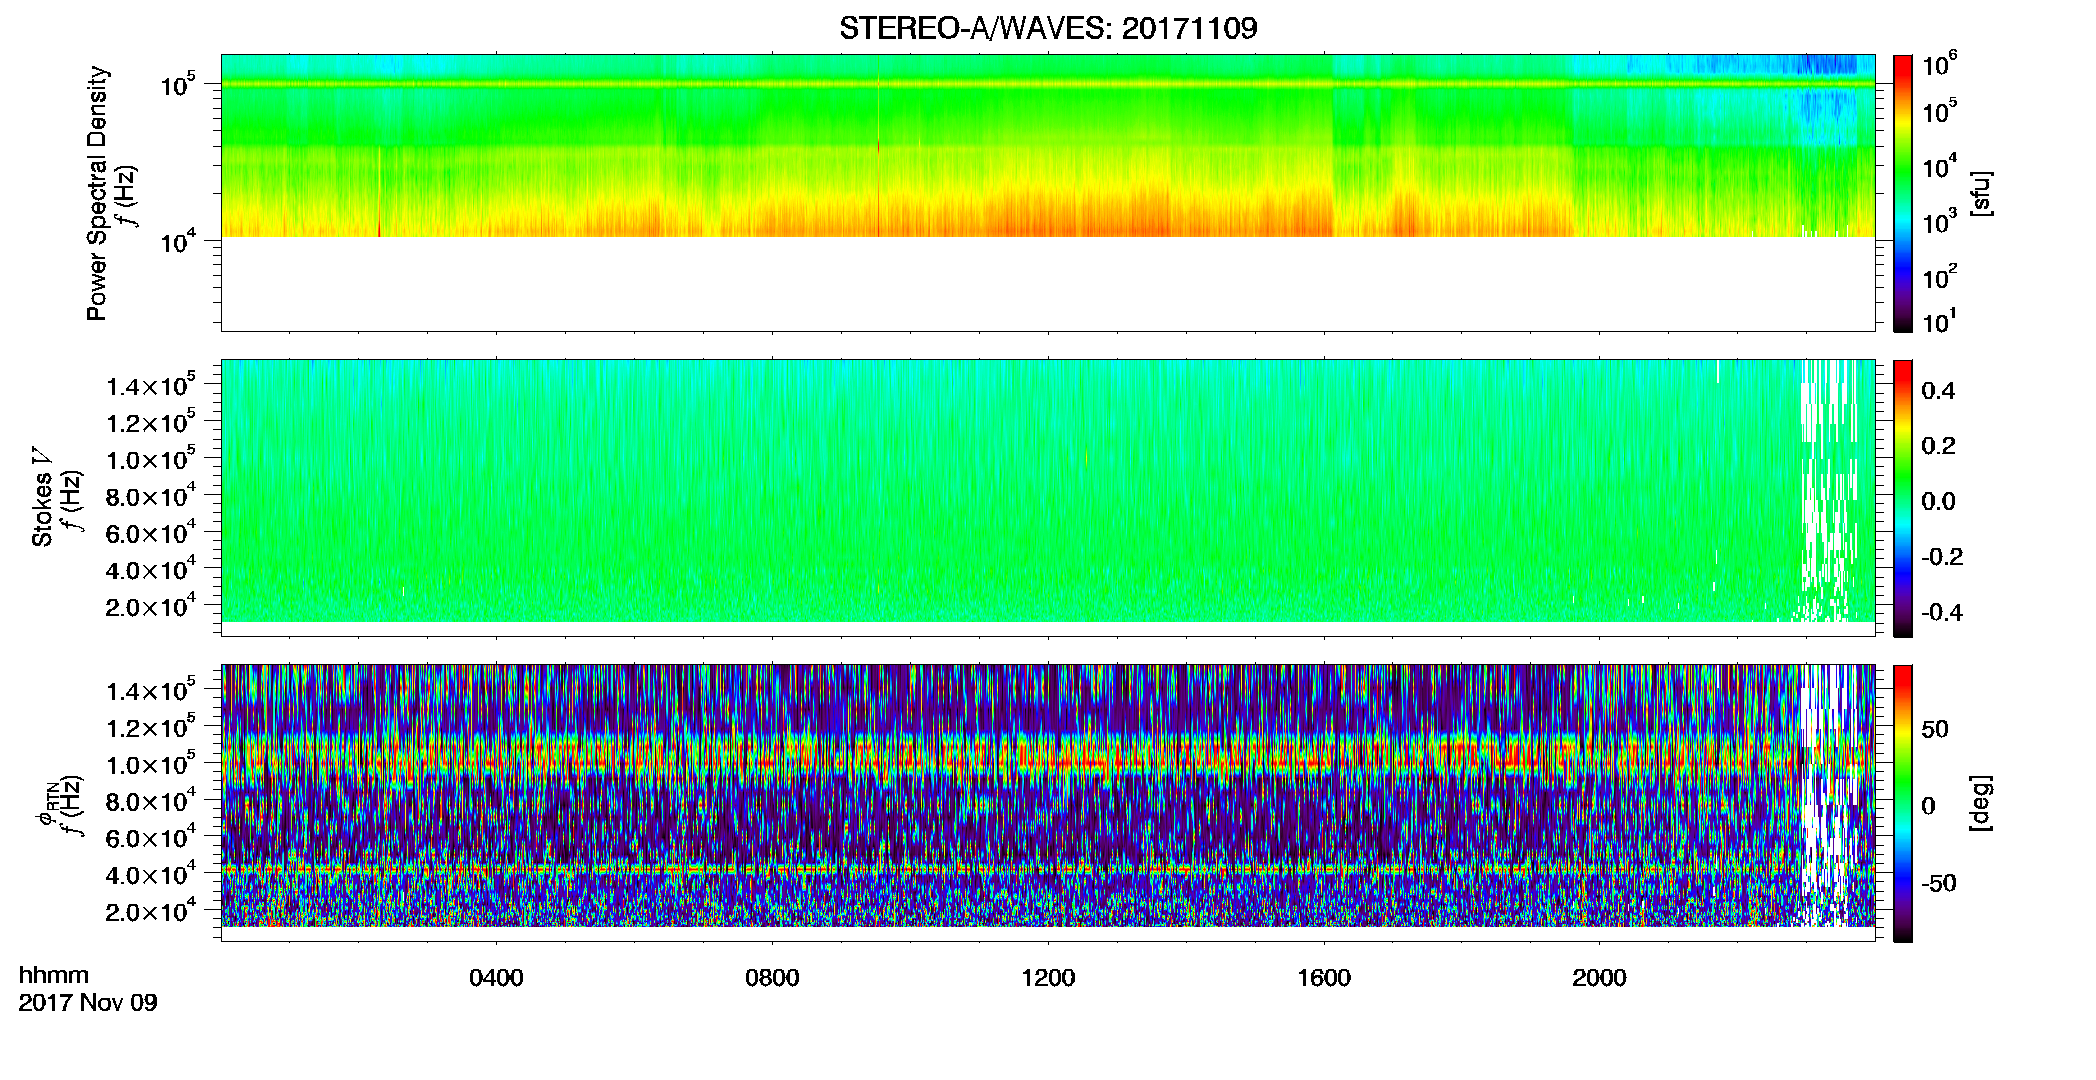Click the Stokes V color bar
The width and height of the screenshot is (2096, 1080).
(x=1903, y=498)
